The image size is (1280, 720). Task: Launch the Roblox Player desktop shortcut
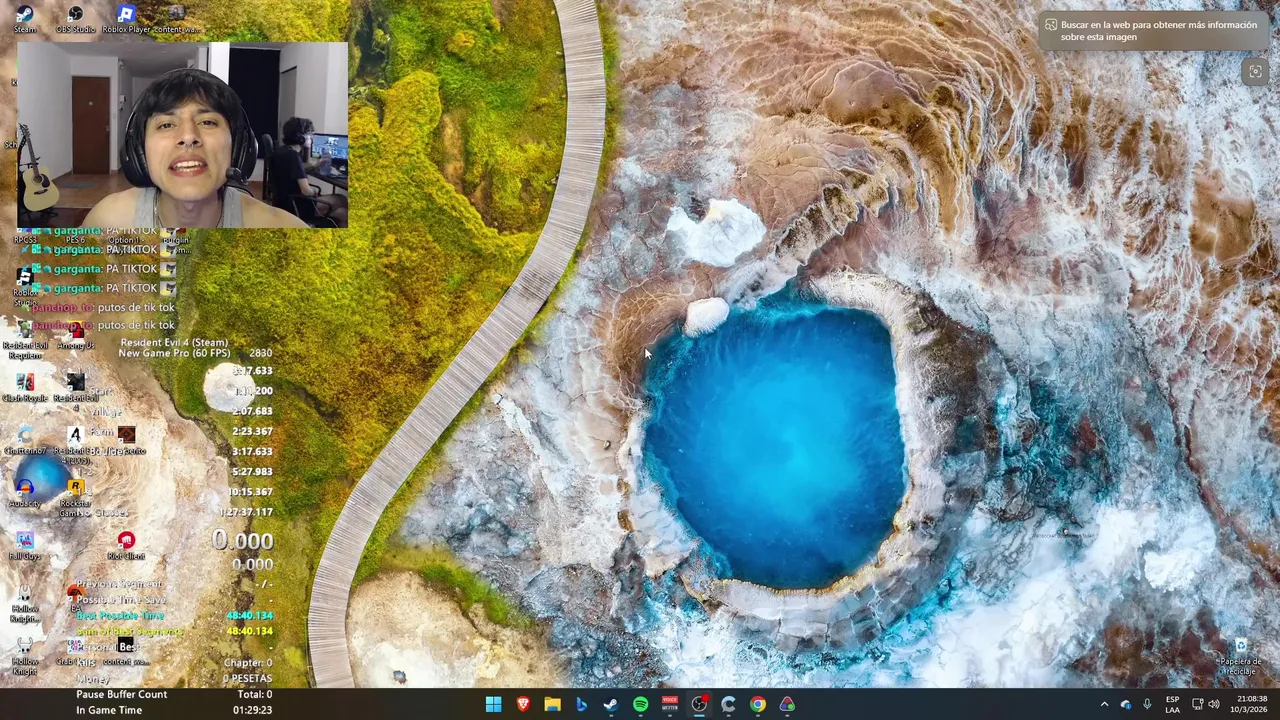pos(126,18)
